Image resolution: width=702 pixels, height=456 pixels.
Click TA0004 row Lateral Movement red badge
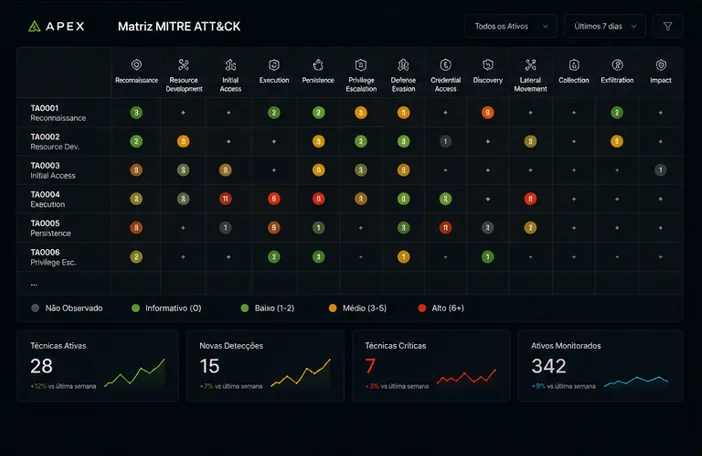click(531, 199)
